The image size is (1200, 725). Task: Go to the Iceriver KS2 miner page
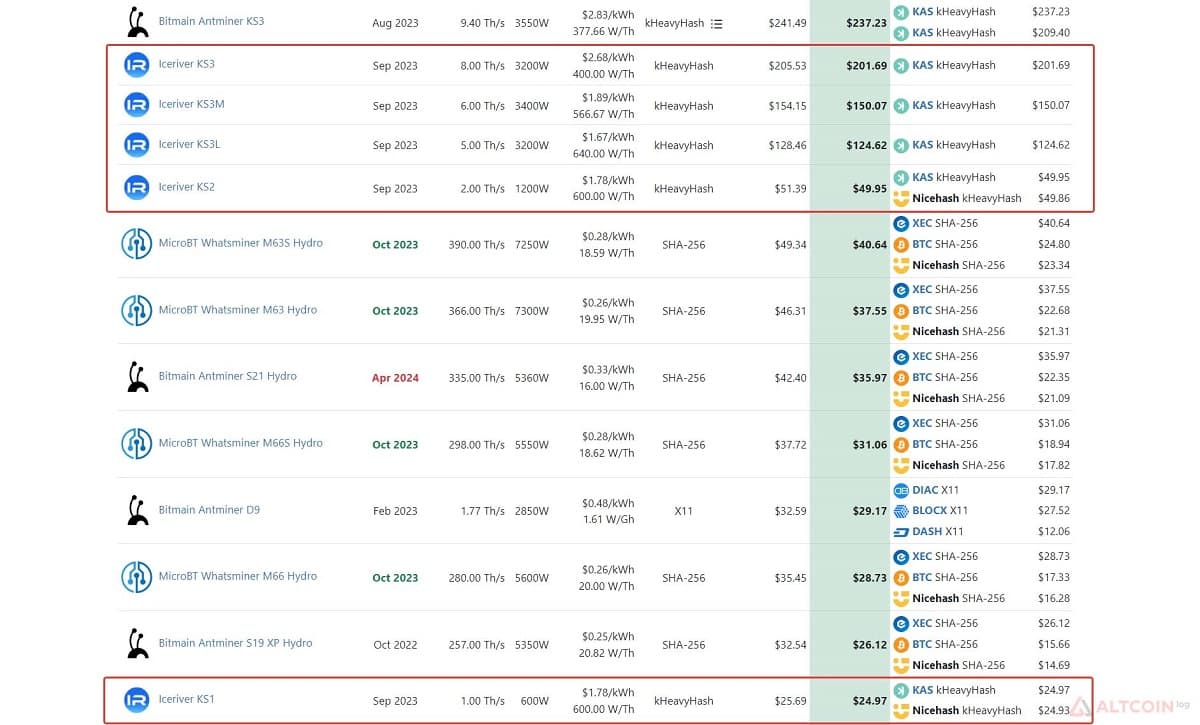pos(186,187)
